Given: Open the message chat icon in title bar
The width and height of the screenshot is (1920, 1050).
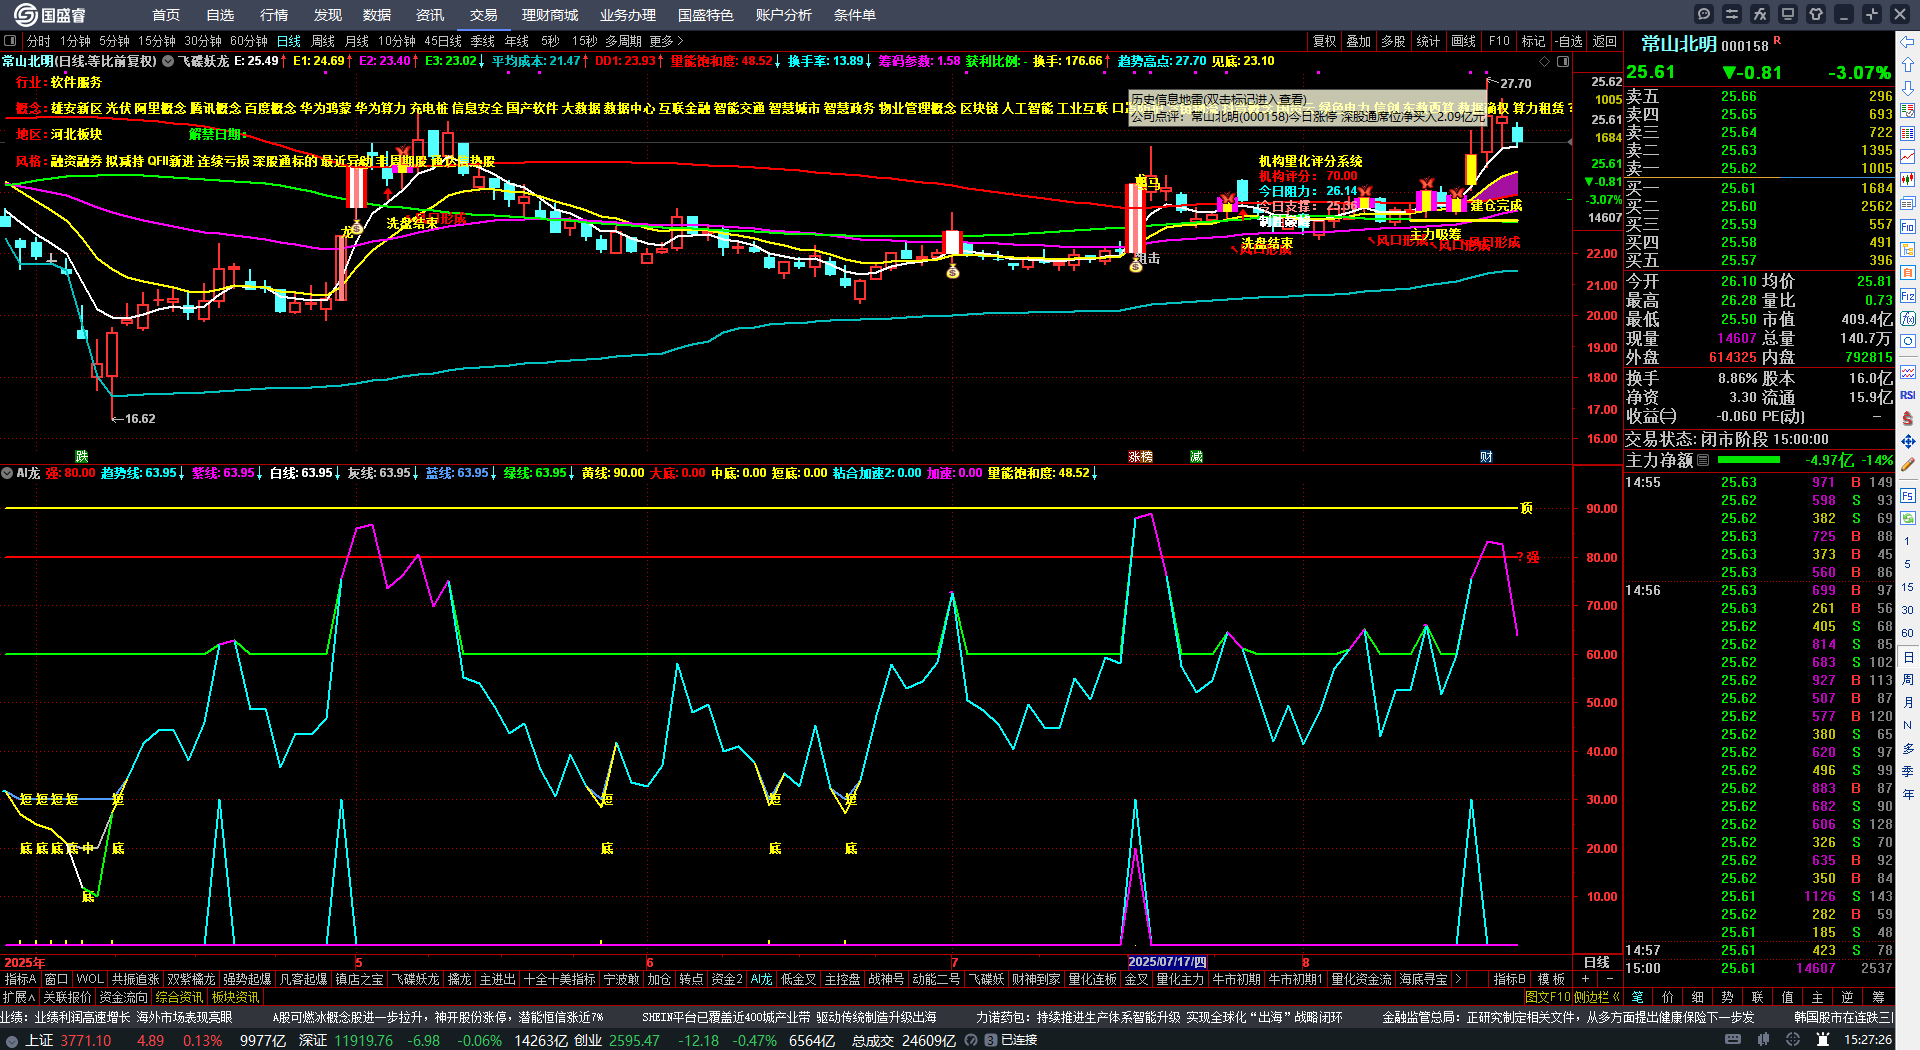Looking at the screenshot, I should click(1704, 14).
